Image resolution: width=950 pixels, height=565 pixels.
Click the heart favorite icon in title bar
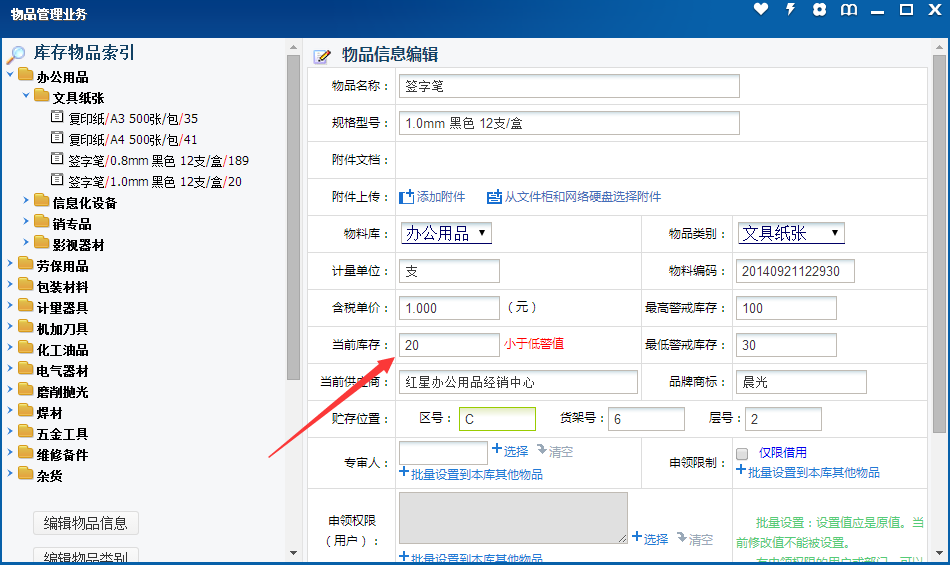(x=761, y=9)
